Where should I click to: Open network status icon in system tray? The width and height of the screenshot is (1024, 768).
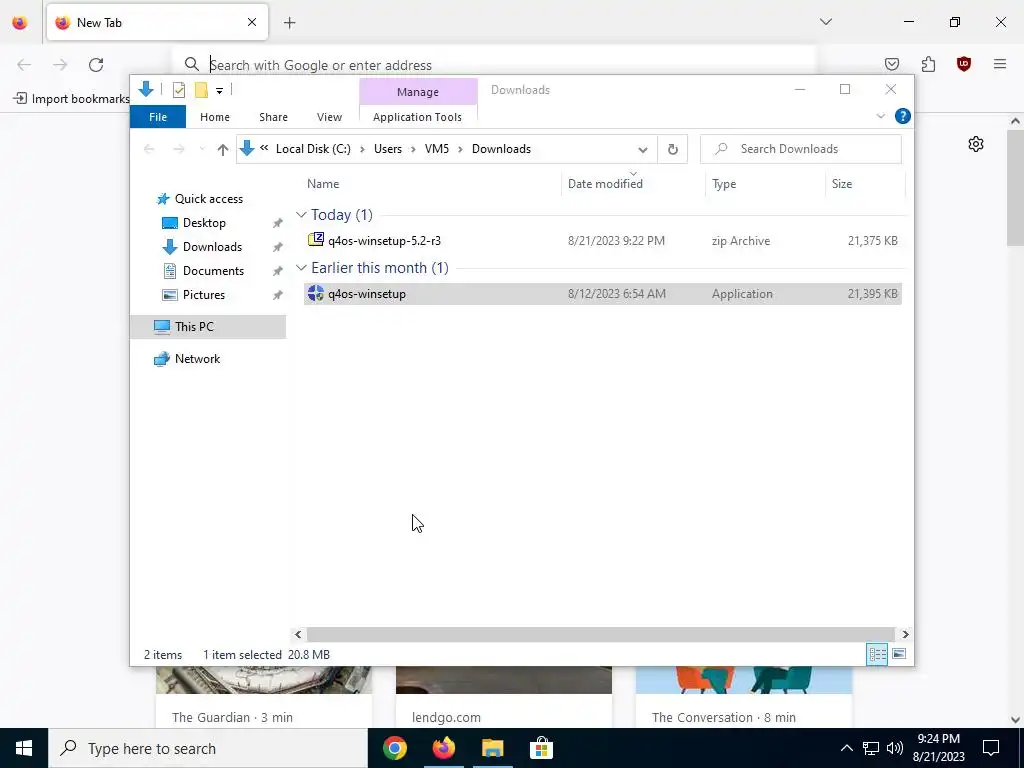(x=871, y=748)
